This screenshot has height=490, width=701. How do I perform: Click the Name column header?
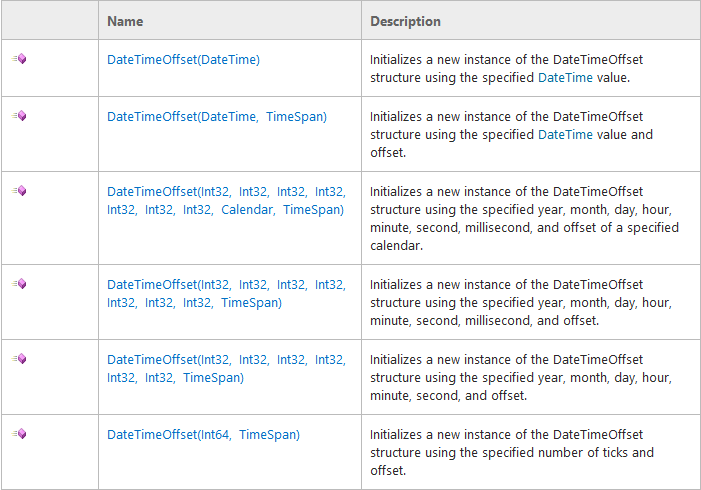click(x=125, y=21)
